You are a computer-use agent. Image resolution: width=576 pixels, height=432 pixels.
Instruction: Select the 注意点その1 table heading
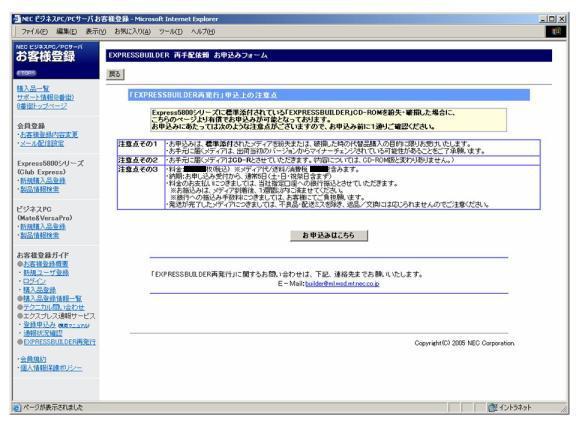(x=138, y=144)
